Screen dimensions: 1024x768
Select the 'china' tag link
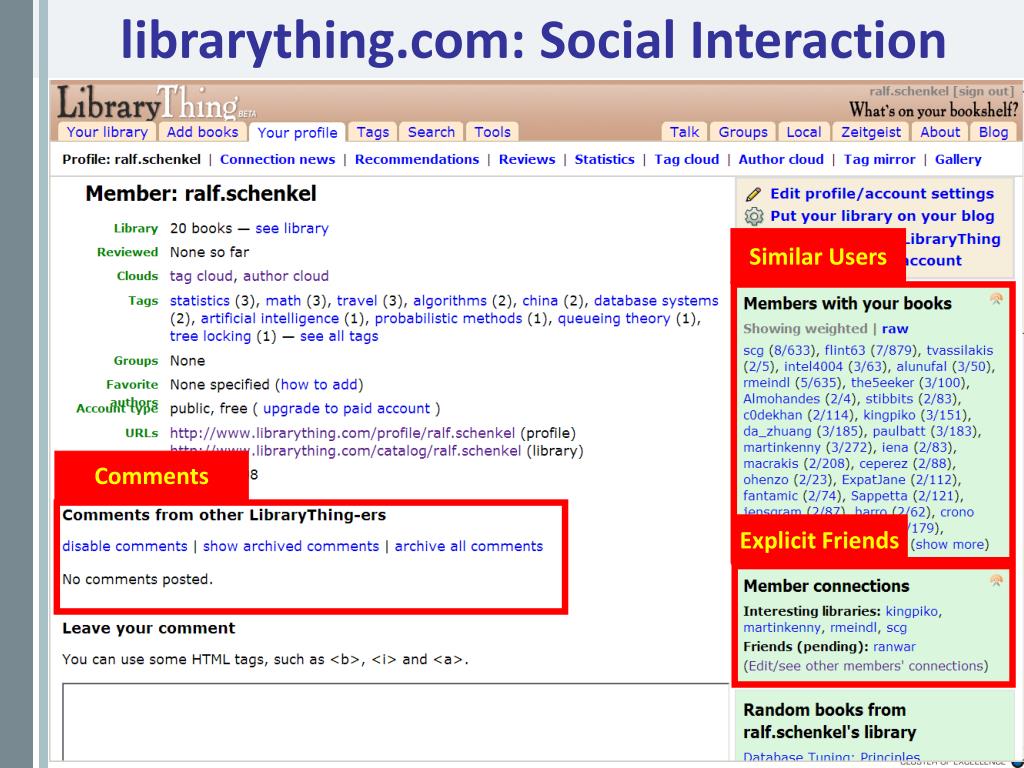click(540, 301)
